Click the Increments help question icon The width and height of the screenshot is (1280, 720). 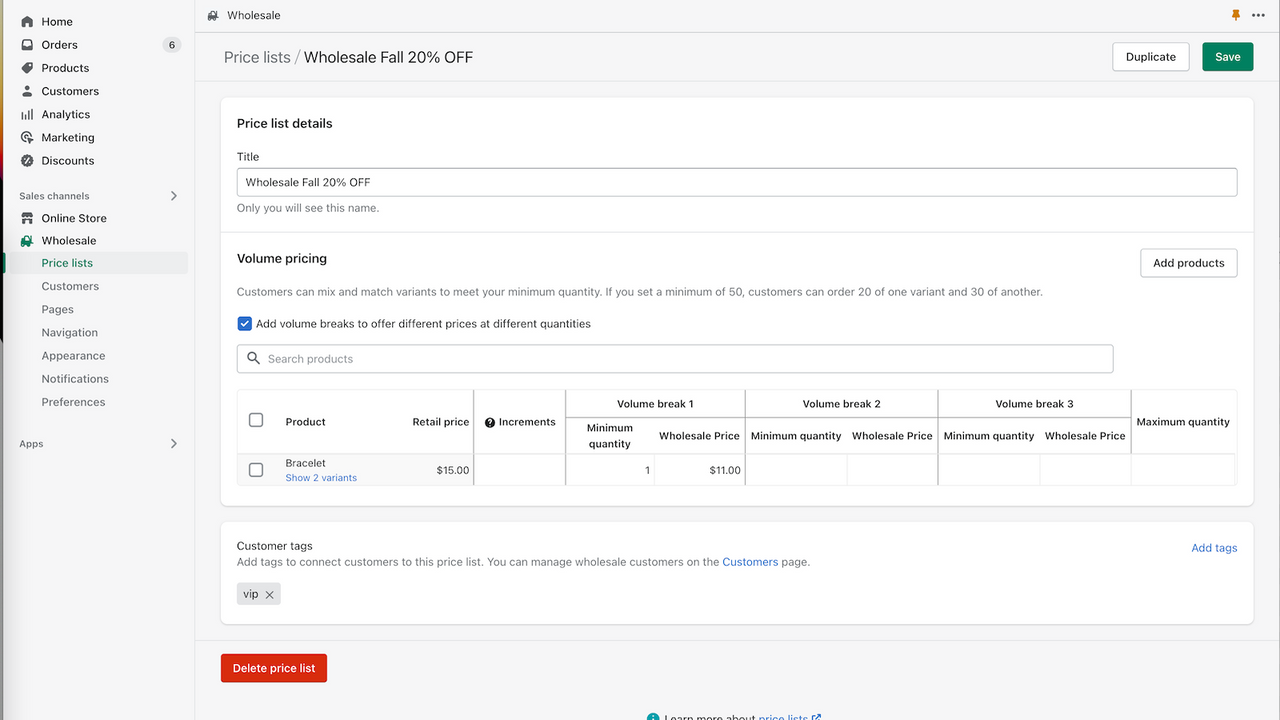tap(490, 422)
